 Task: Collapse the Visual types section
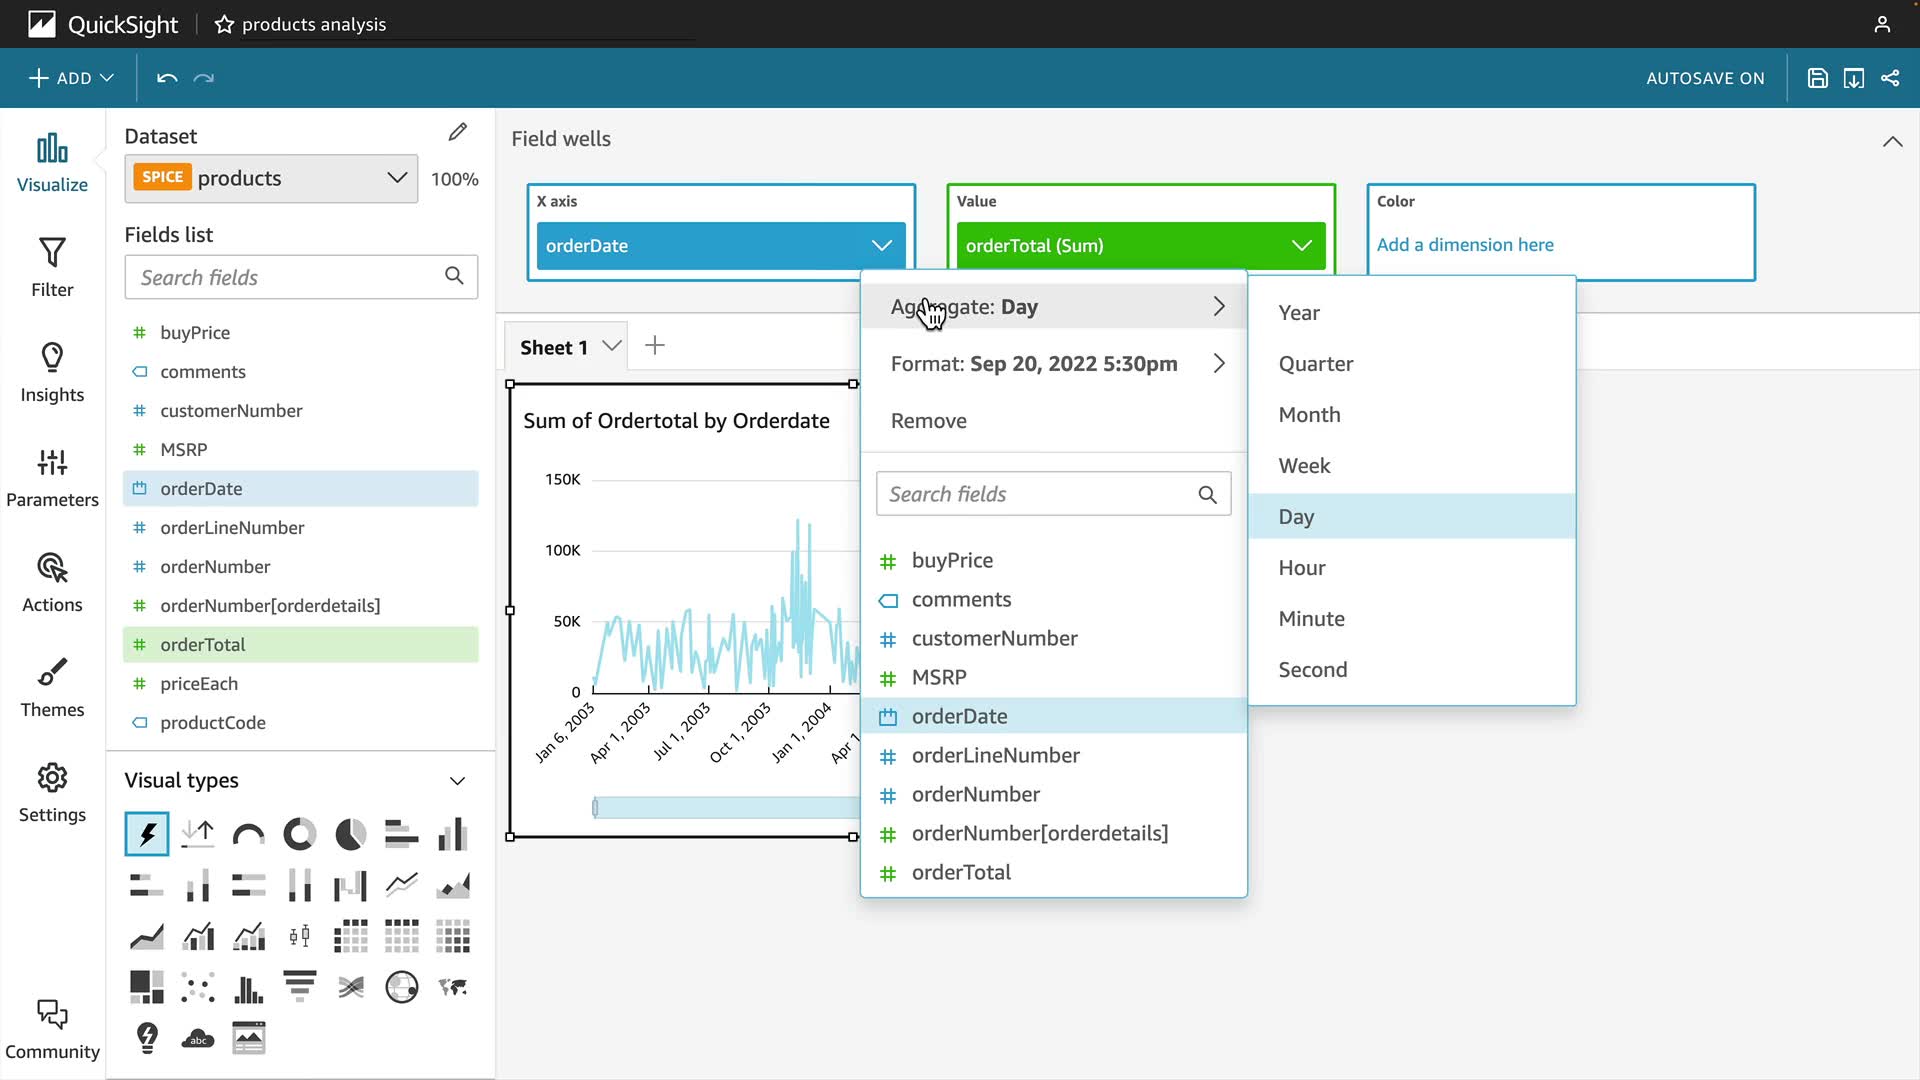pos(457,781)
